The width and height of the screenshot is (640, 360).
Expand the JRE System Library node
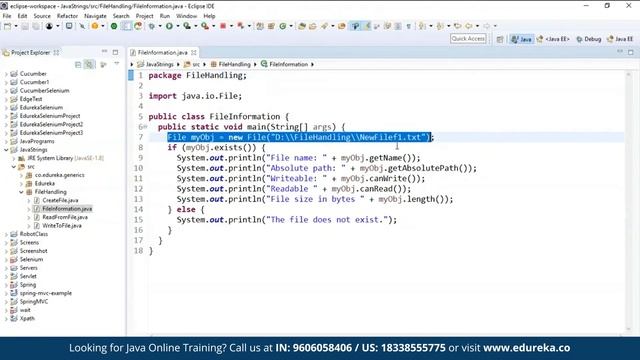click(14, 158)
